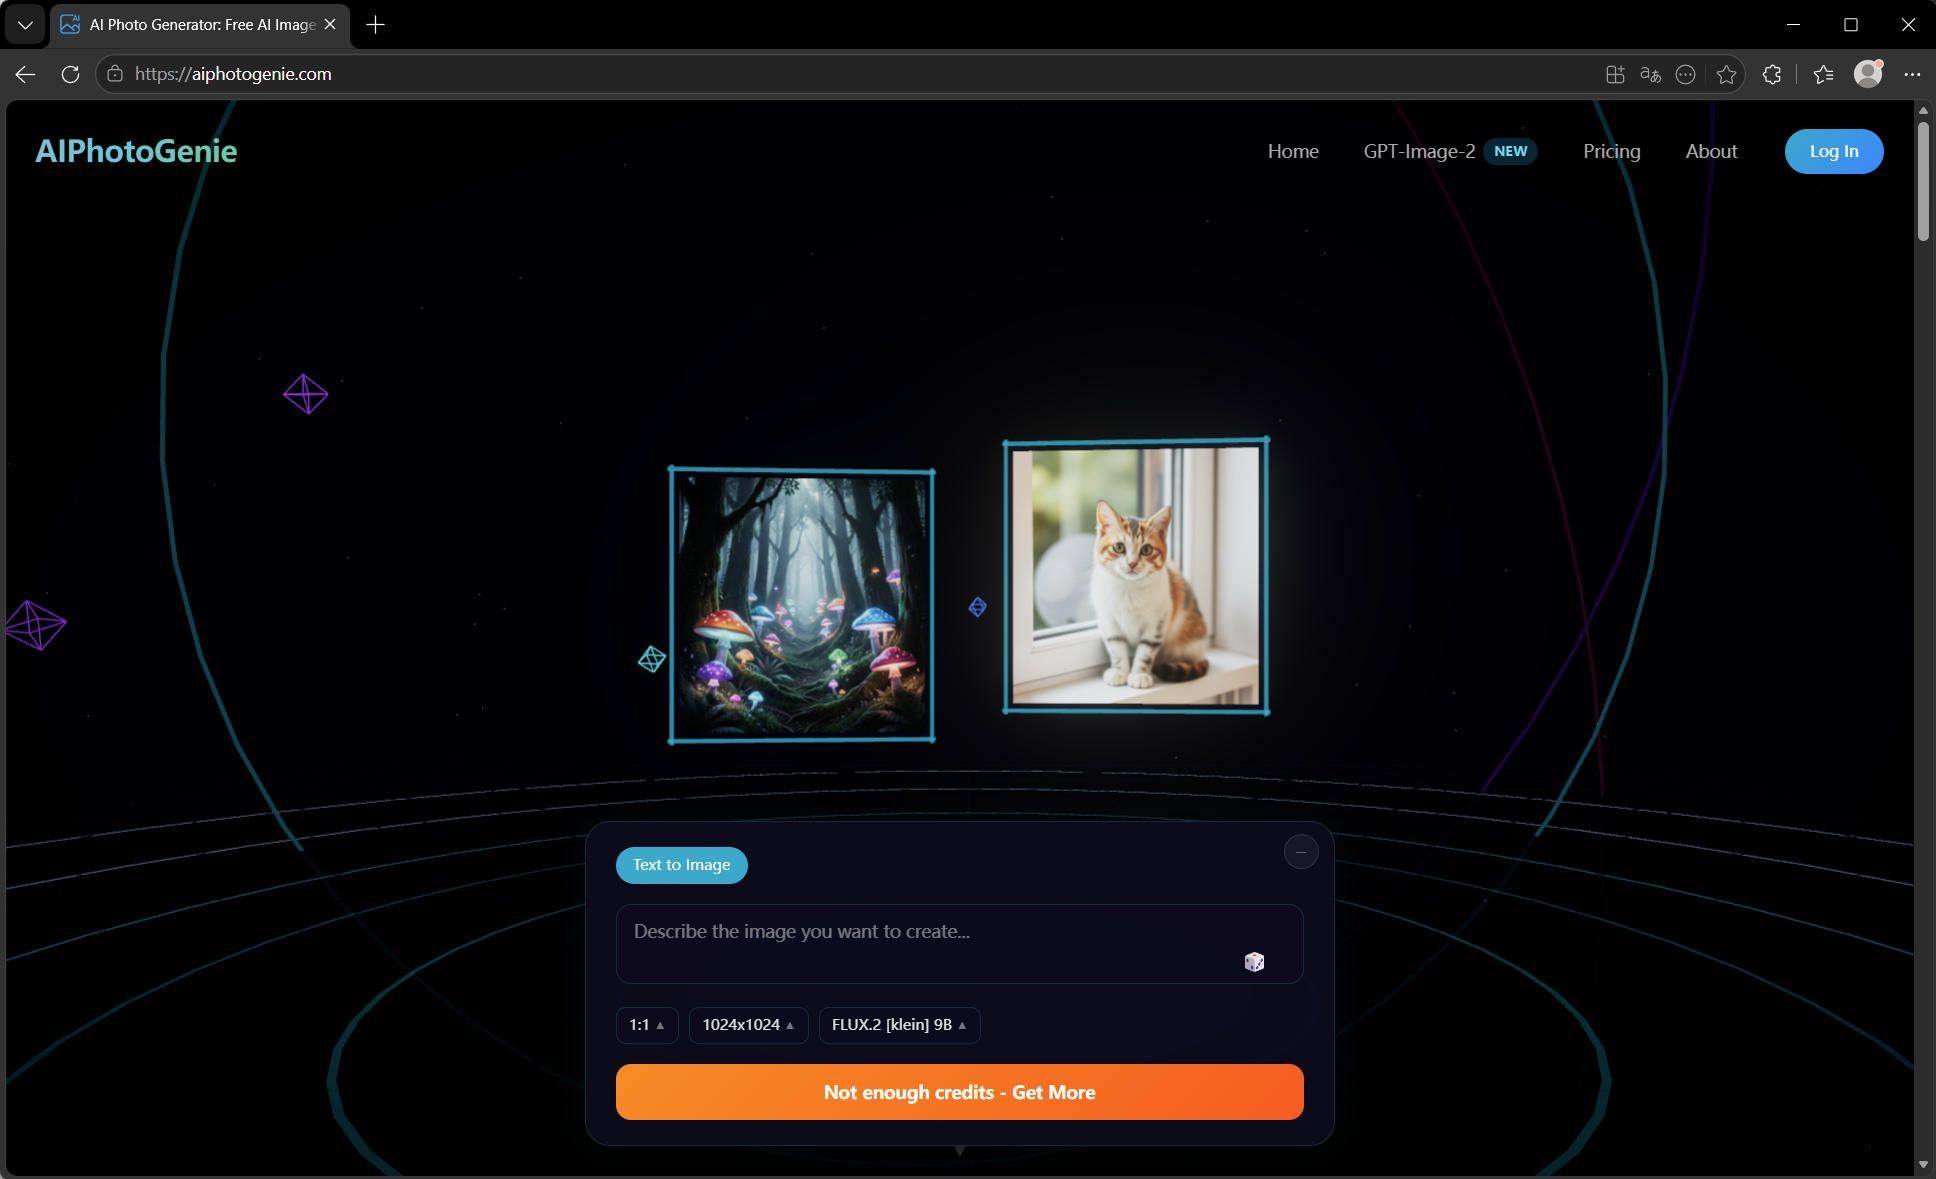Open the 1024x1024 resolution dropdown
This screenshot has height=1179, width=1936.
(748, 1025)
